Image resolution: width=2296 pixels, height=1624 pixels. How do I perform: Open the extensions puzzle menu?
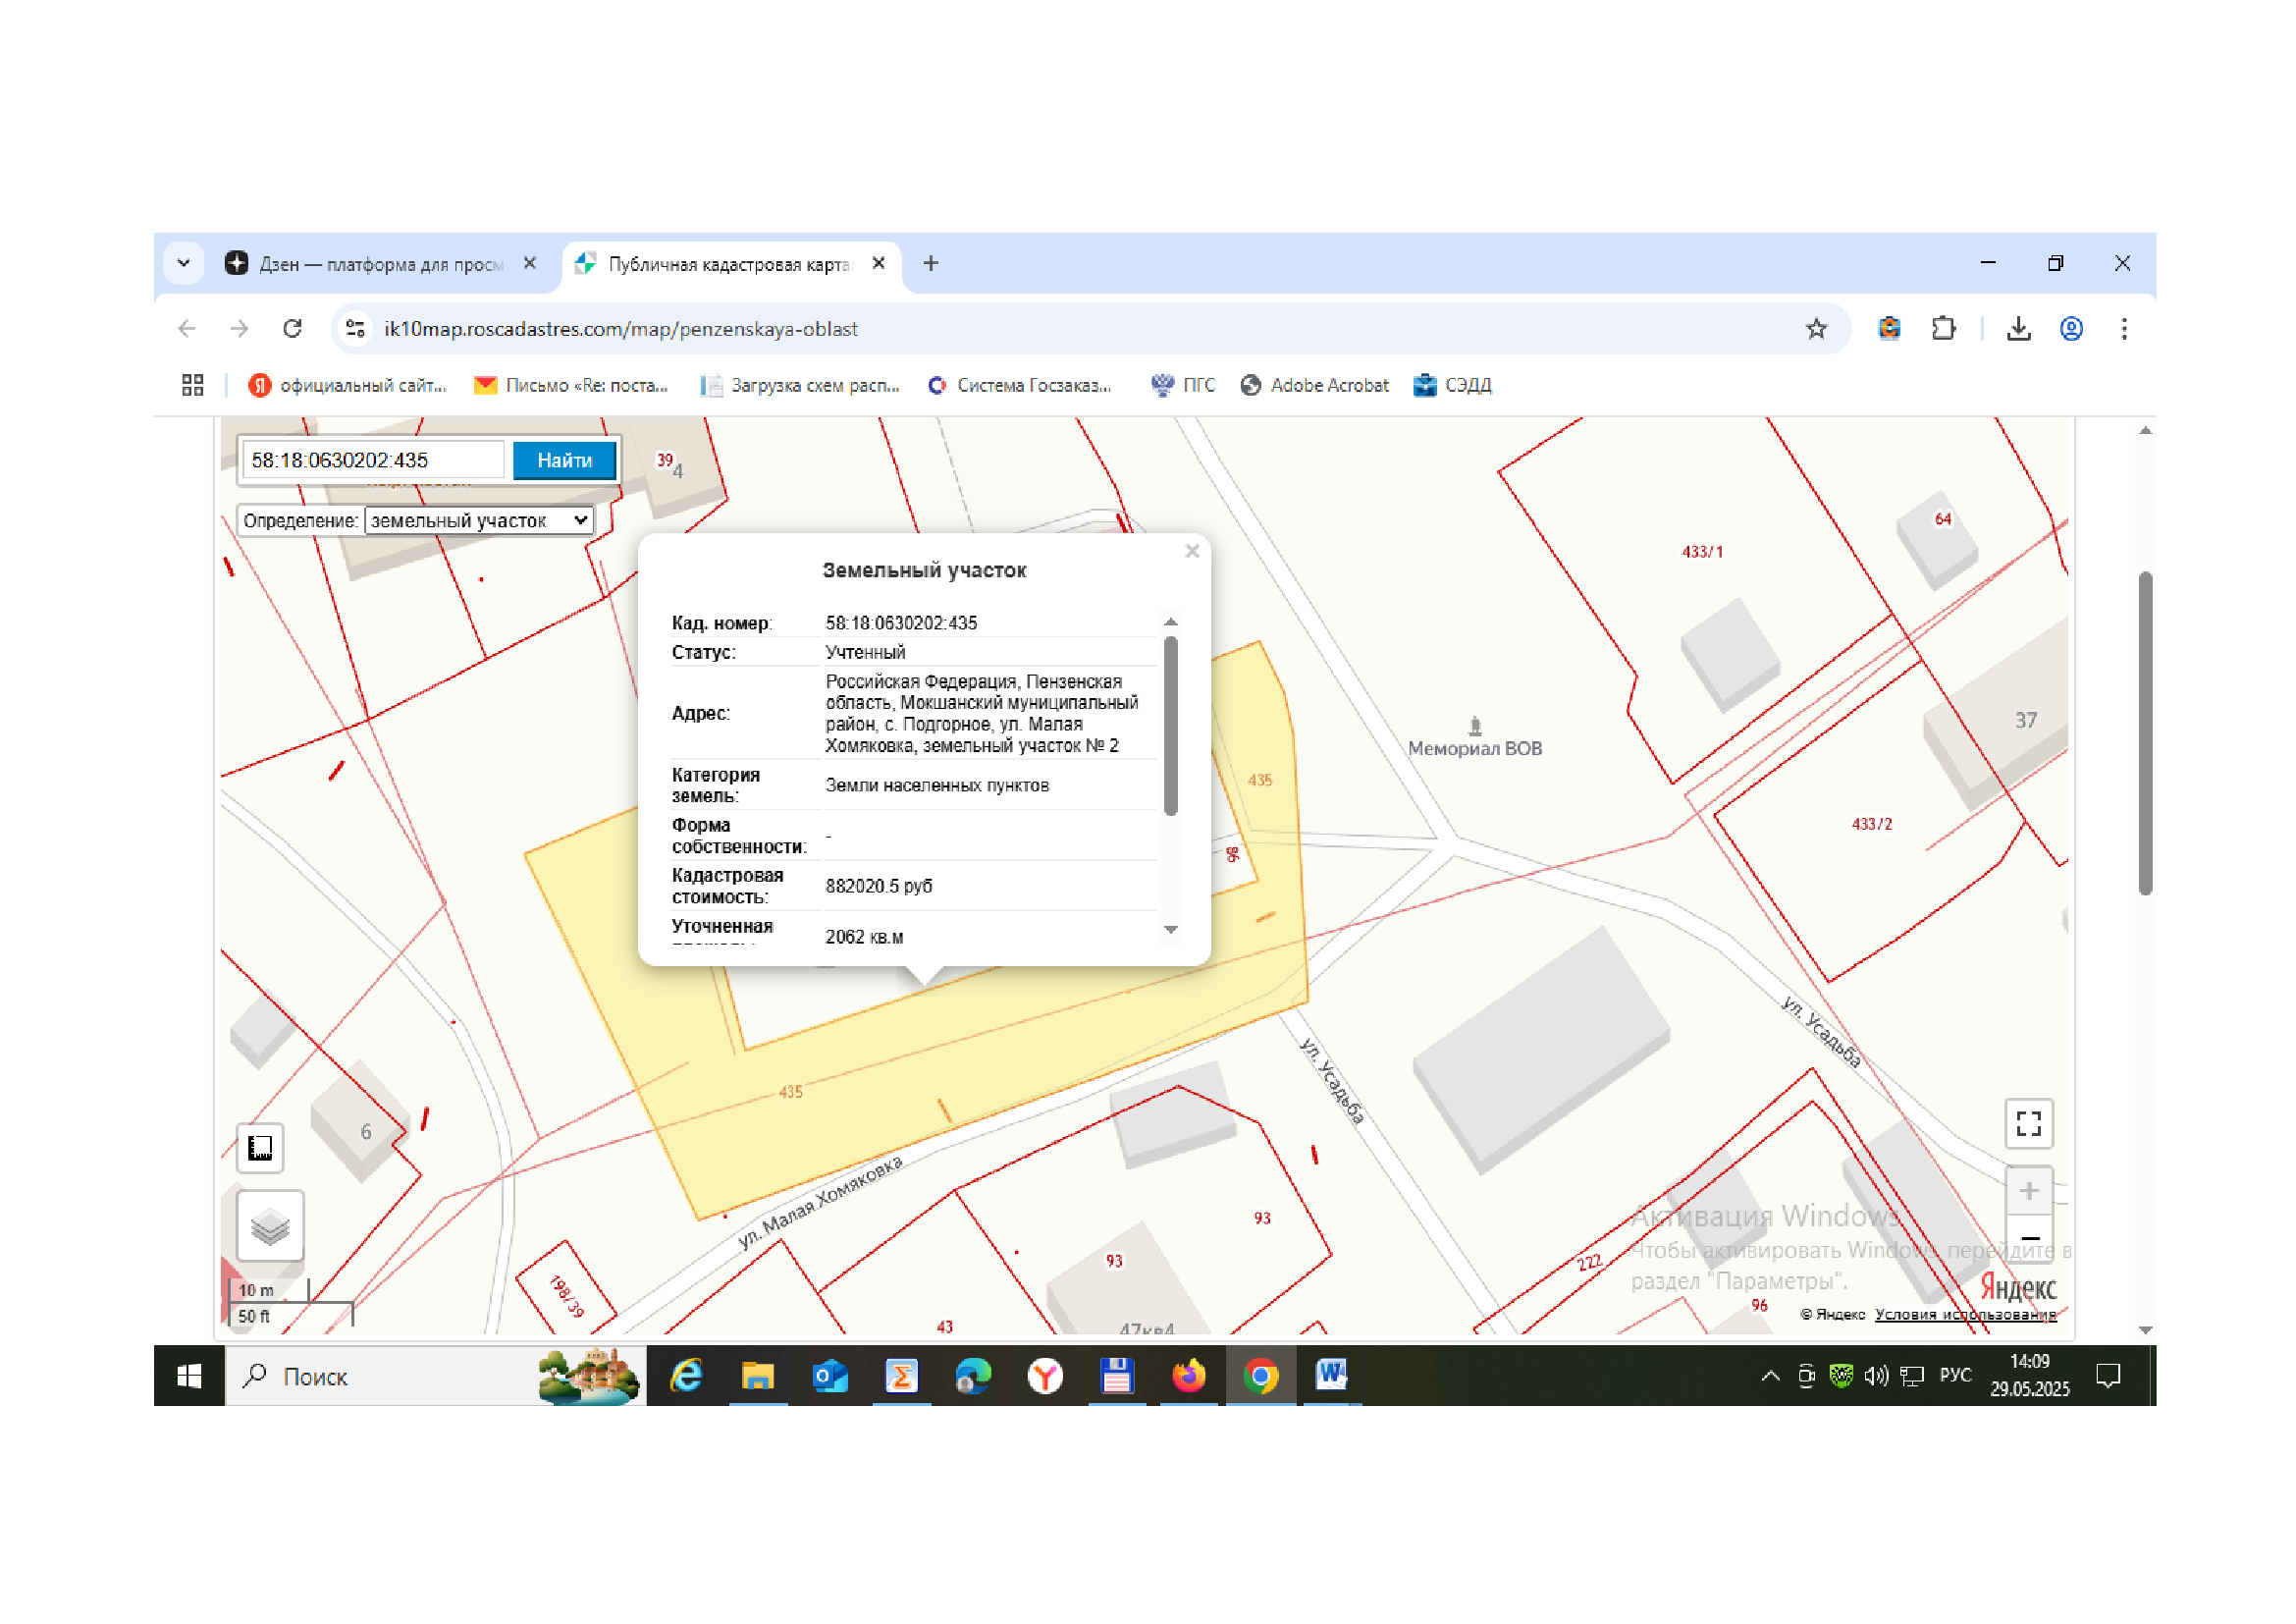click(1942, 329)
